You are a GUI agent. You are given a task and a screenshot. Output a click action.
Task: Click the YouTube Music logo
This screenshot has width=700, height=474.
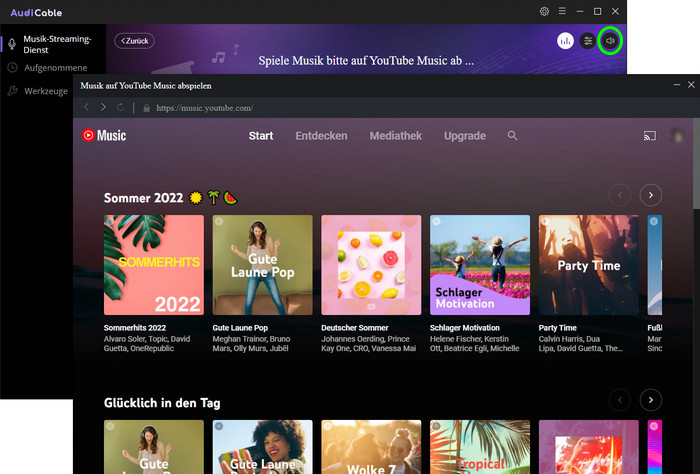tap(104, 135)
